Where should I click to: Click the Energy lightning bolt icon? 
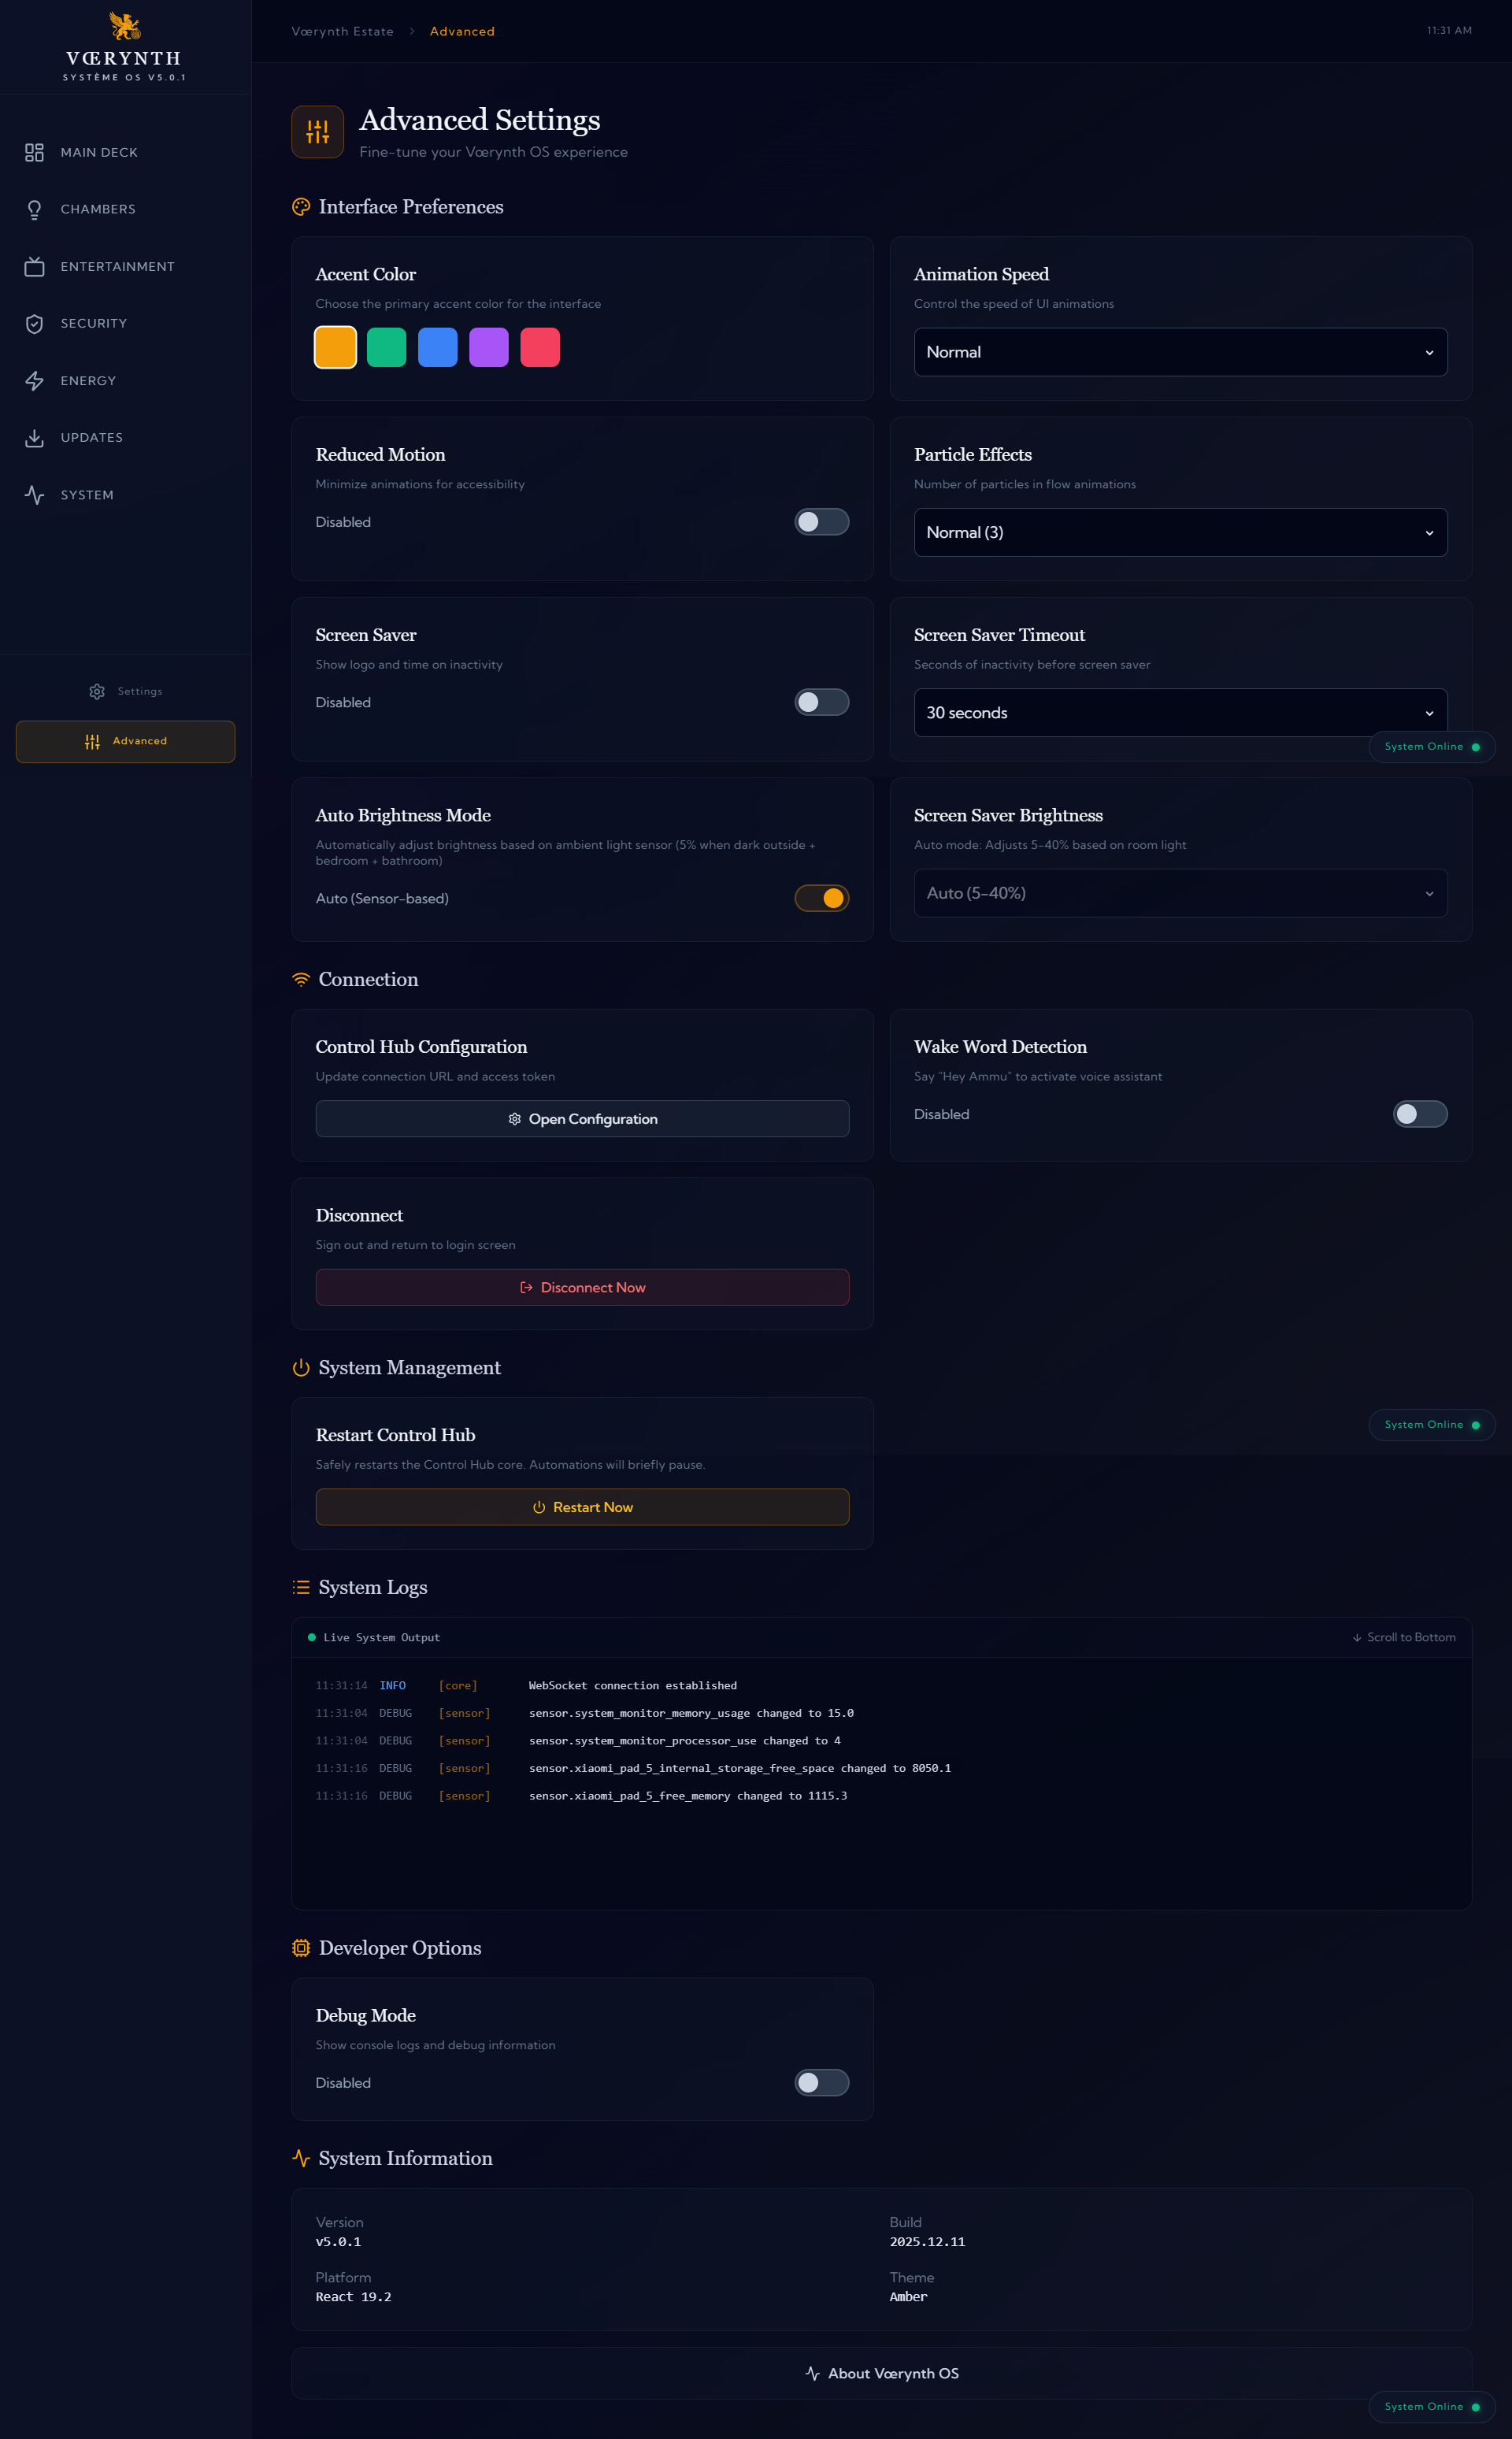point(34,381)
